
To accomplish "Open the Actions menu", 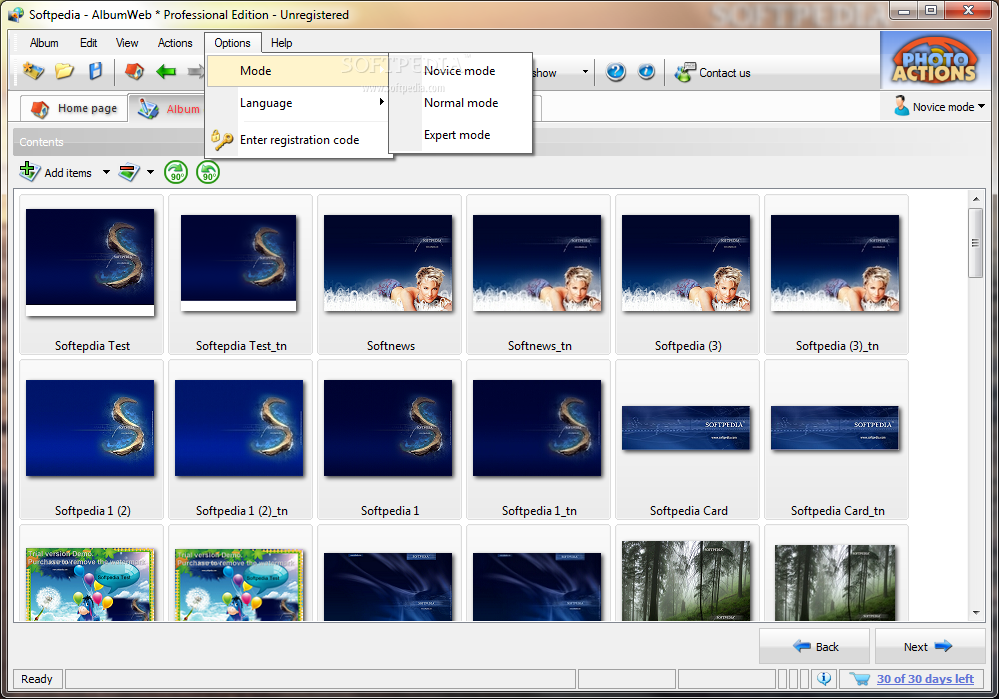I will click(x=175, y=43).
